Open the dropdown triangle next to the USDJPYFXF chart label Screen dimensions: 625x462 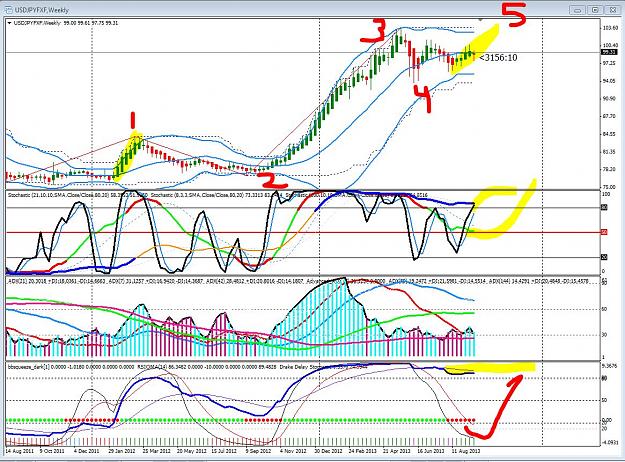(9, 23)
